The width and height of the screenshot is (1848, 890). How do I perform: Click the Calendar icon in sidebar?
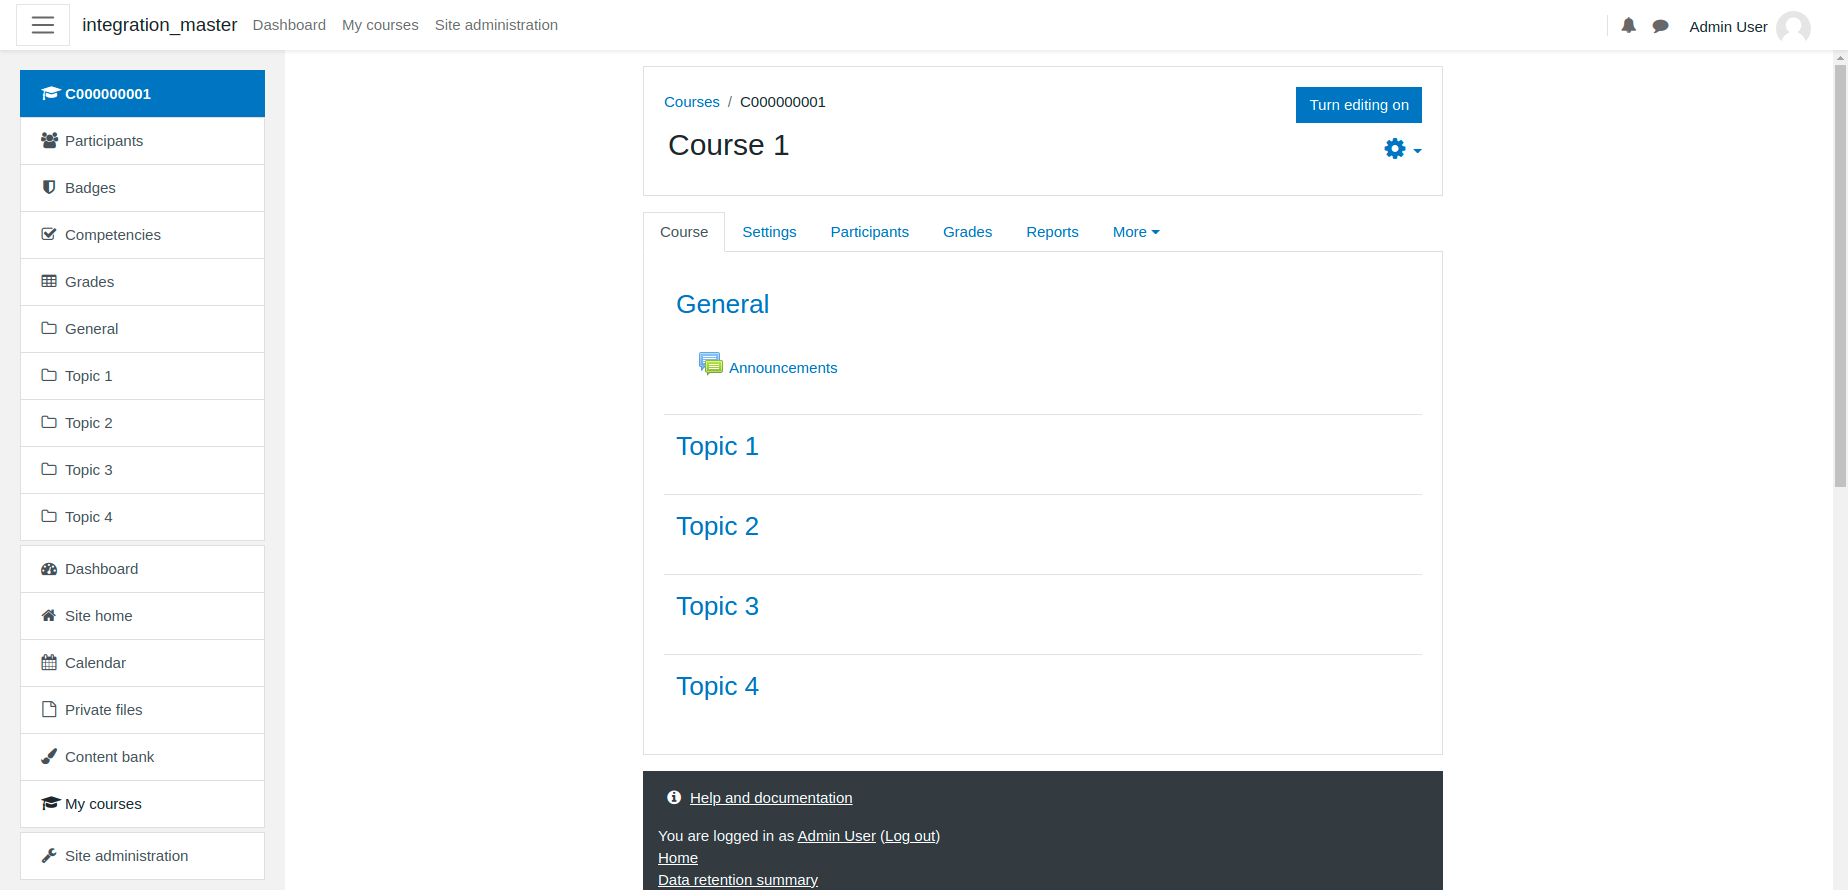click(49, 662)
